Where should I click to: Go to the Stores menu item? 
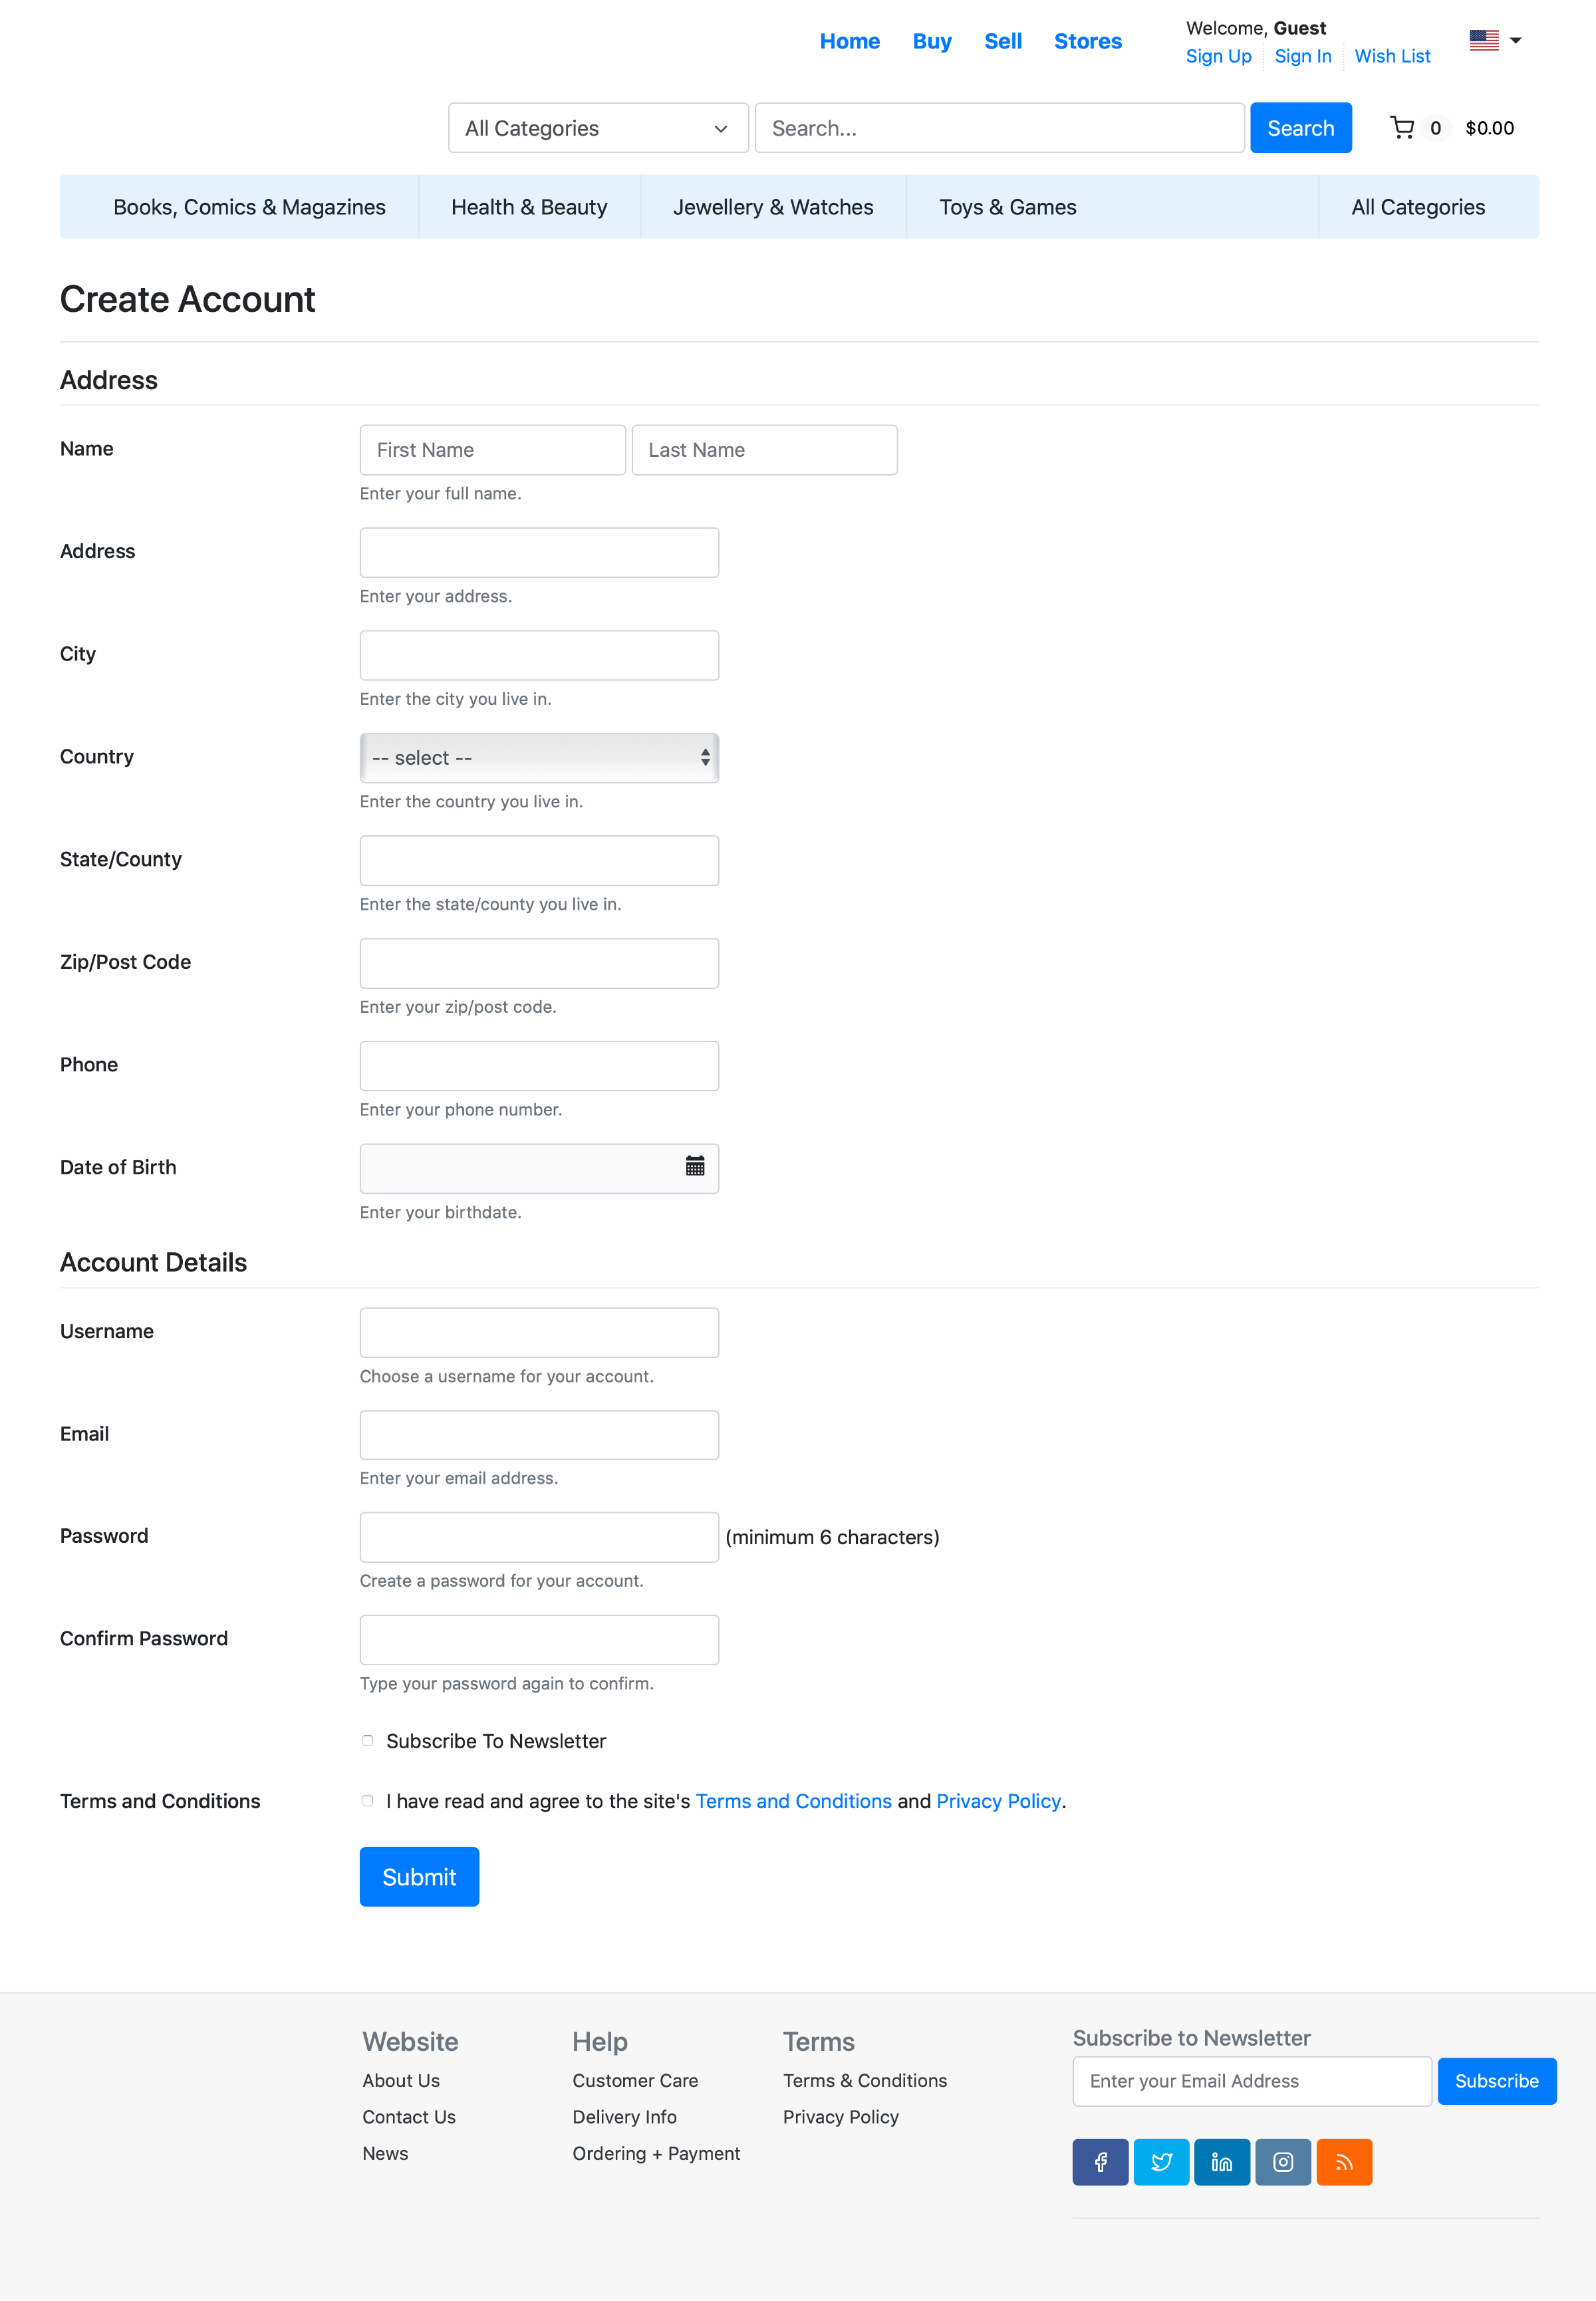click(1087, 41)
